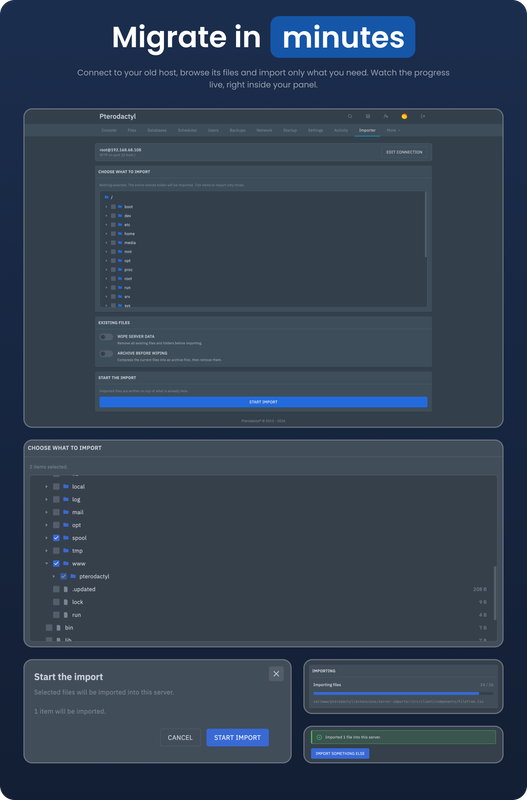Screen dimensions: 527x800
Task: Confirm Start Import in the dialog
Action: [237, 737]
